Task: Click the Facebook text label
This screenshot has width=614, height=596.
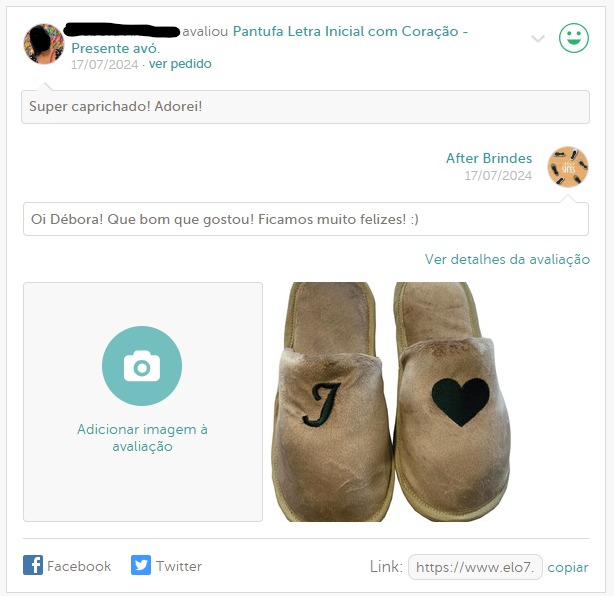Action: (x=79, y=566)
